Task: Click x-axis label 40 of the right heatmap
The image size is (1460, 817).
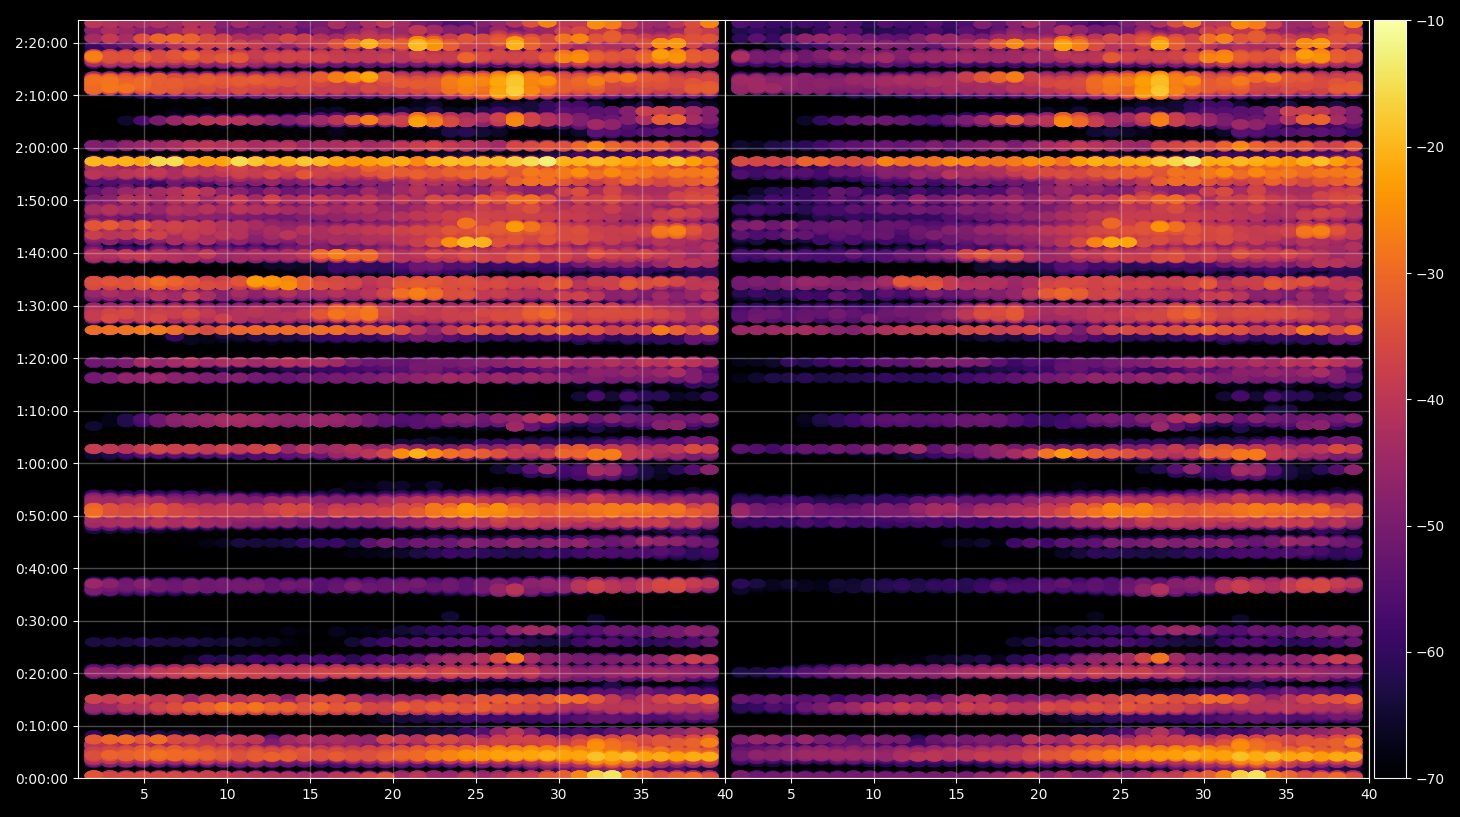Action: pos(1369,795)
